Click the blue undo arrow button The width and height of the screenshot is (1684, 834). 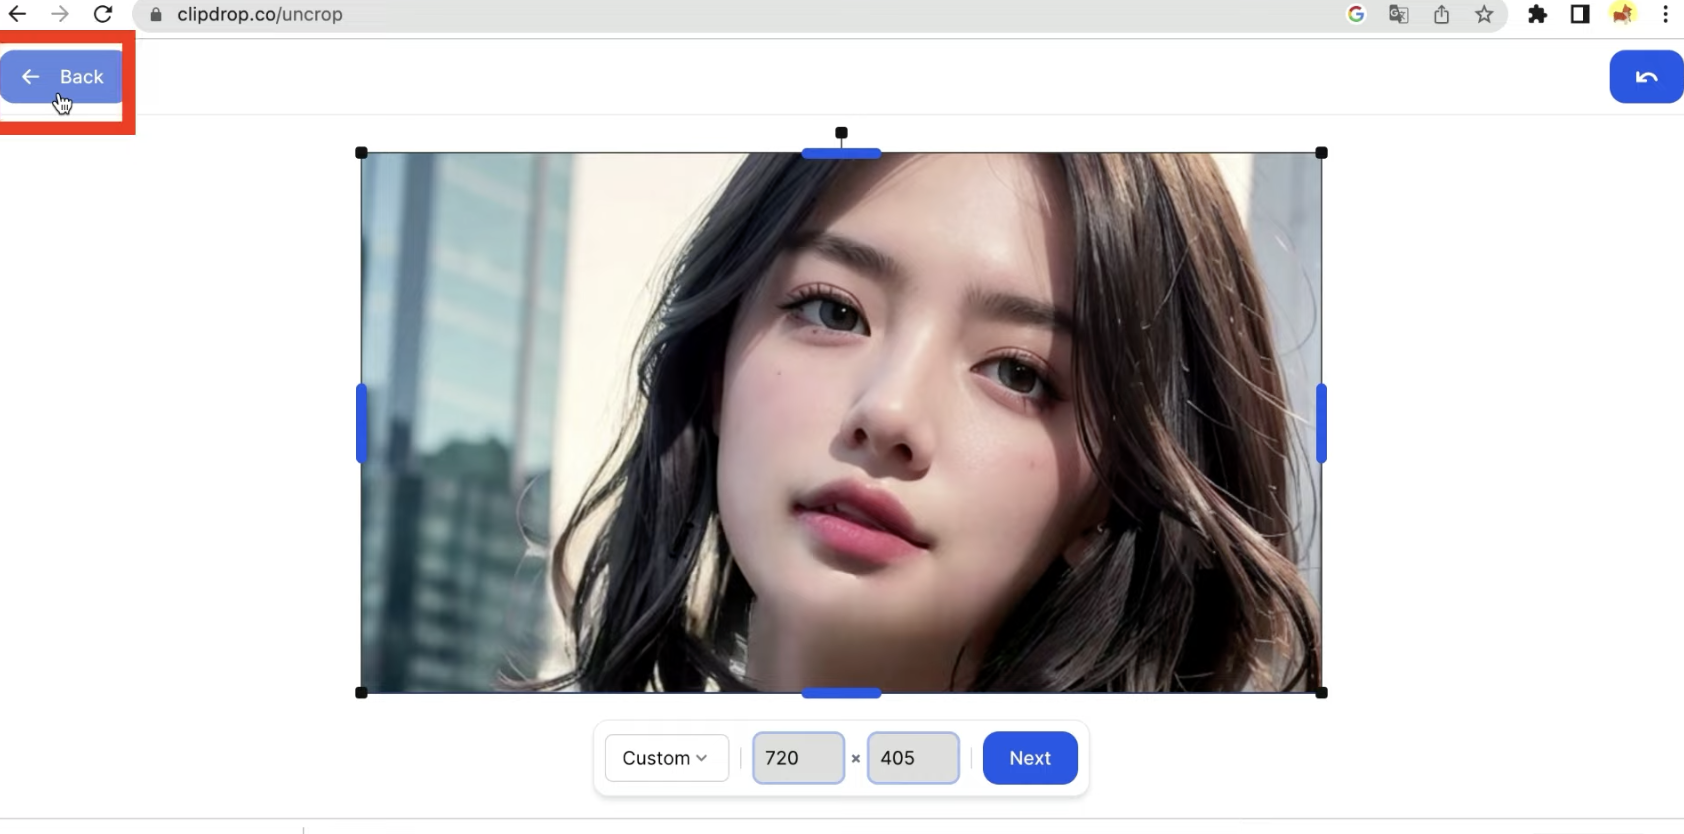pos(1646,77)
